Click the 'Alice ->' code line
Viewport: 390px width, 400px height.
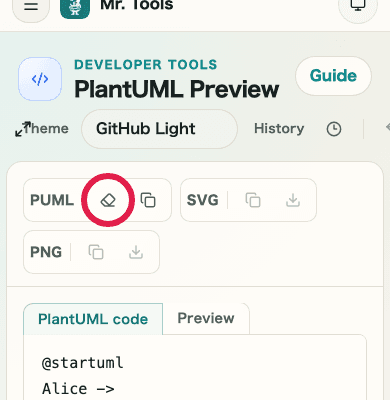[78, 389]
